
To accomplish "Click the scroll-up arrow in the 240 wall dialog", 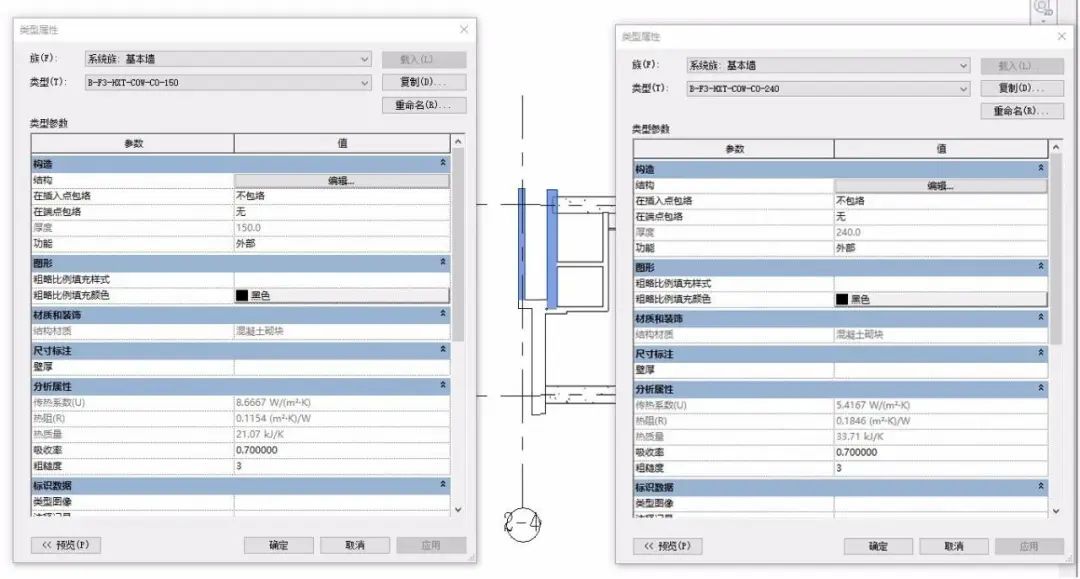I will pos(1056,147).
